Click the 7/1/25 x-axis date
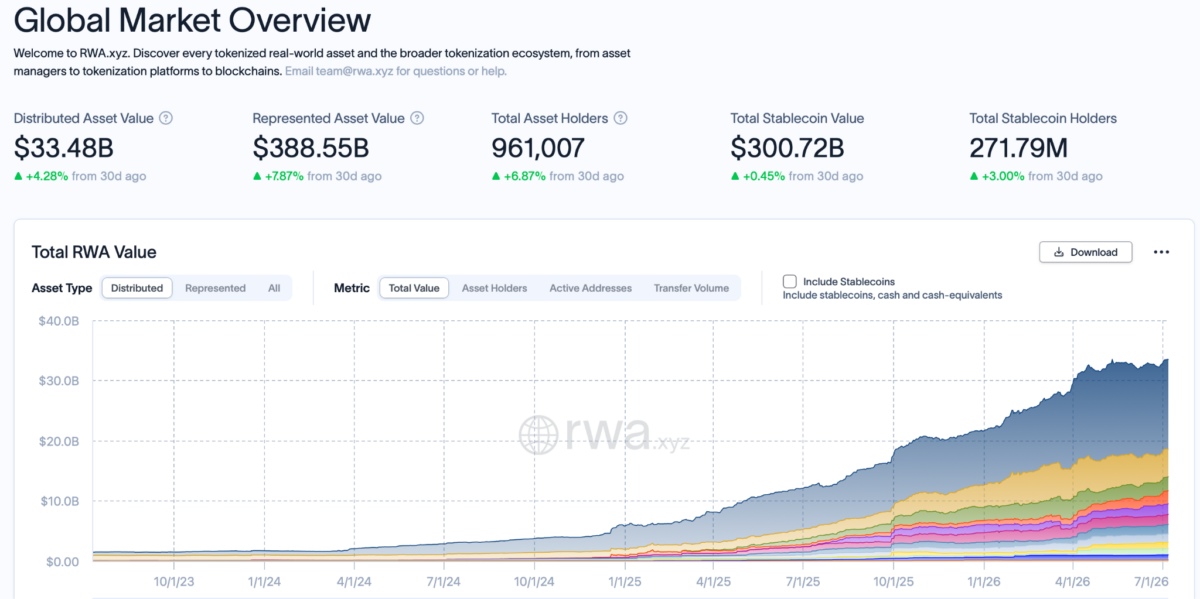Image resolution: width=1200 pixels, height=599 pixels. (x=803, y=580)
